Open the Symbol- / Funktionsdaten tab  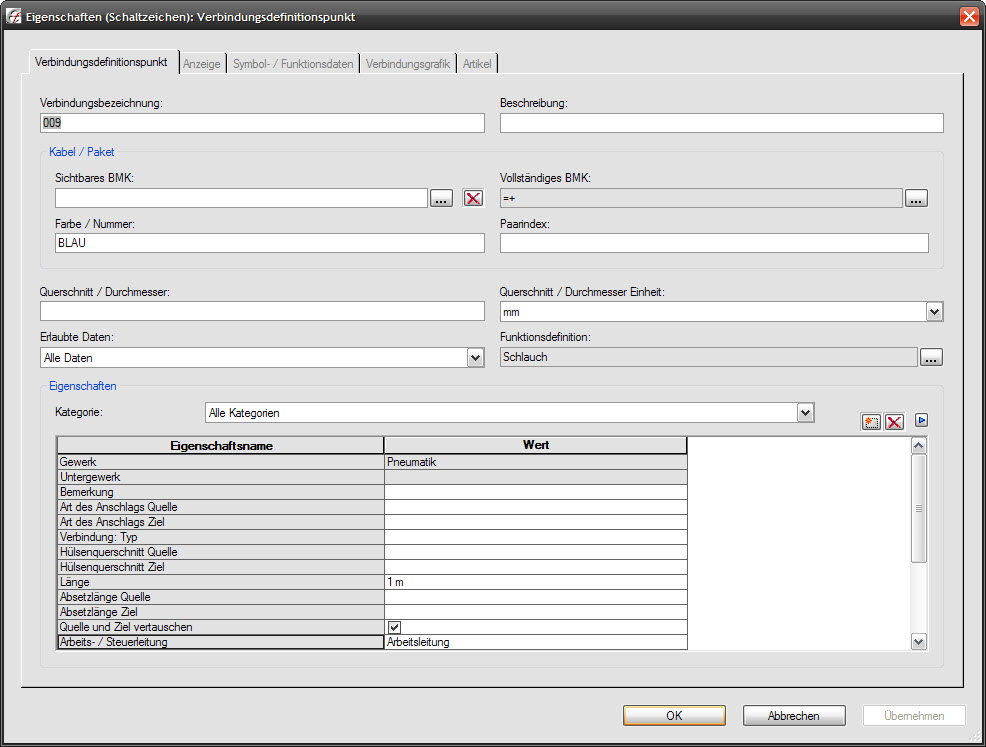point(293,64)
